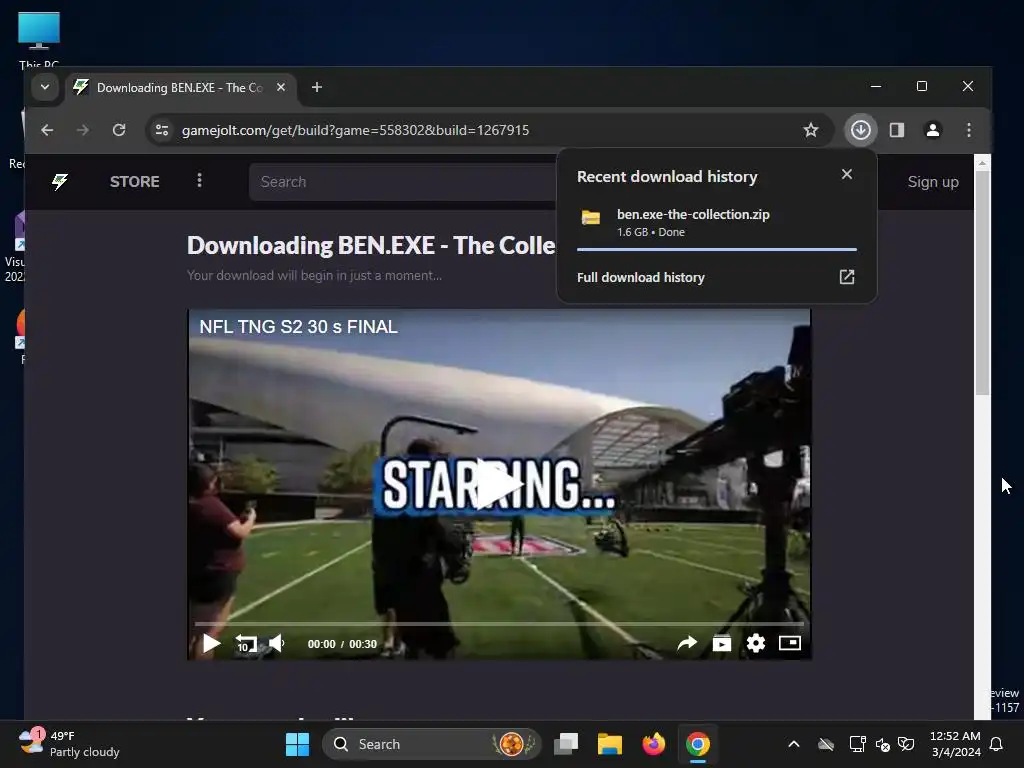Open the Chrome tab search dropdown

click(44, 87)
